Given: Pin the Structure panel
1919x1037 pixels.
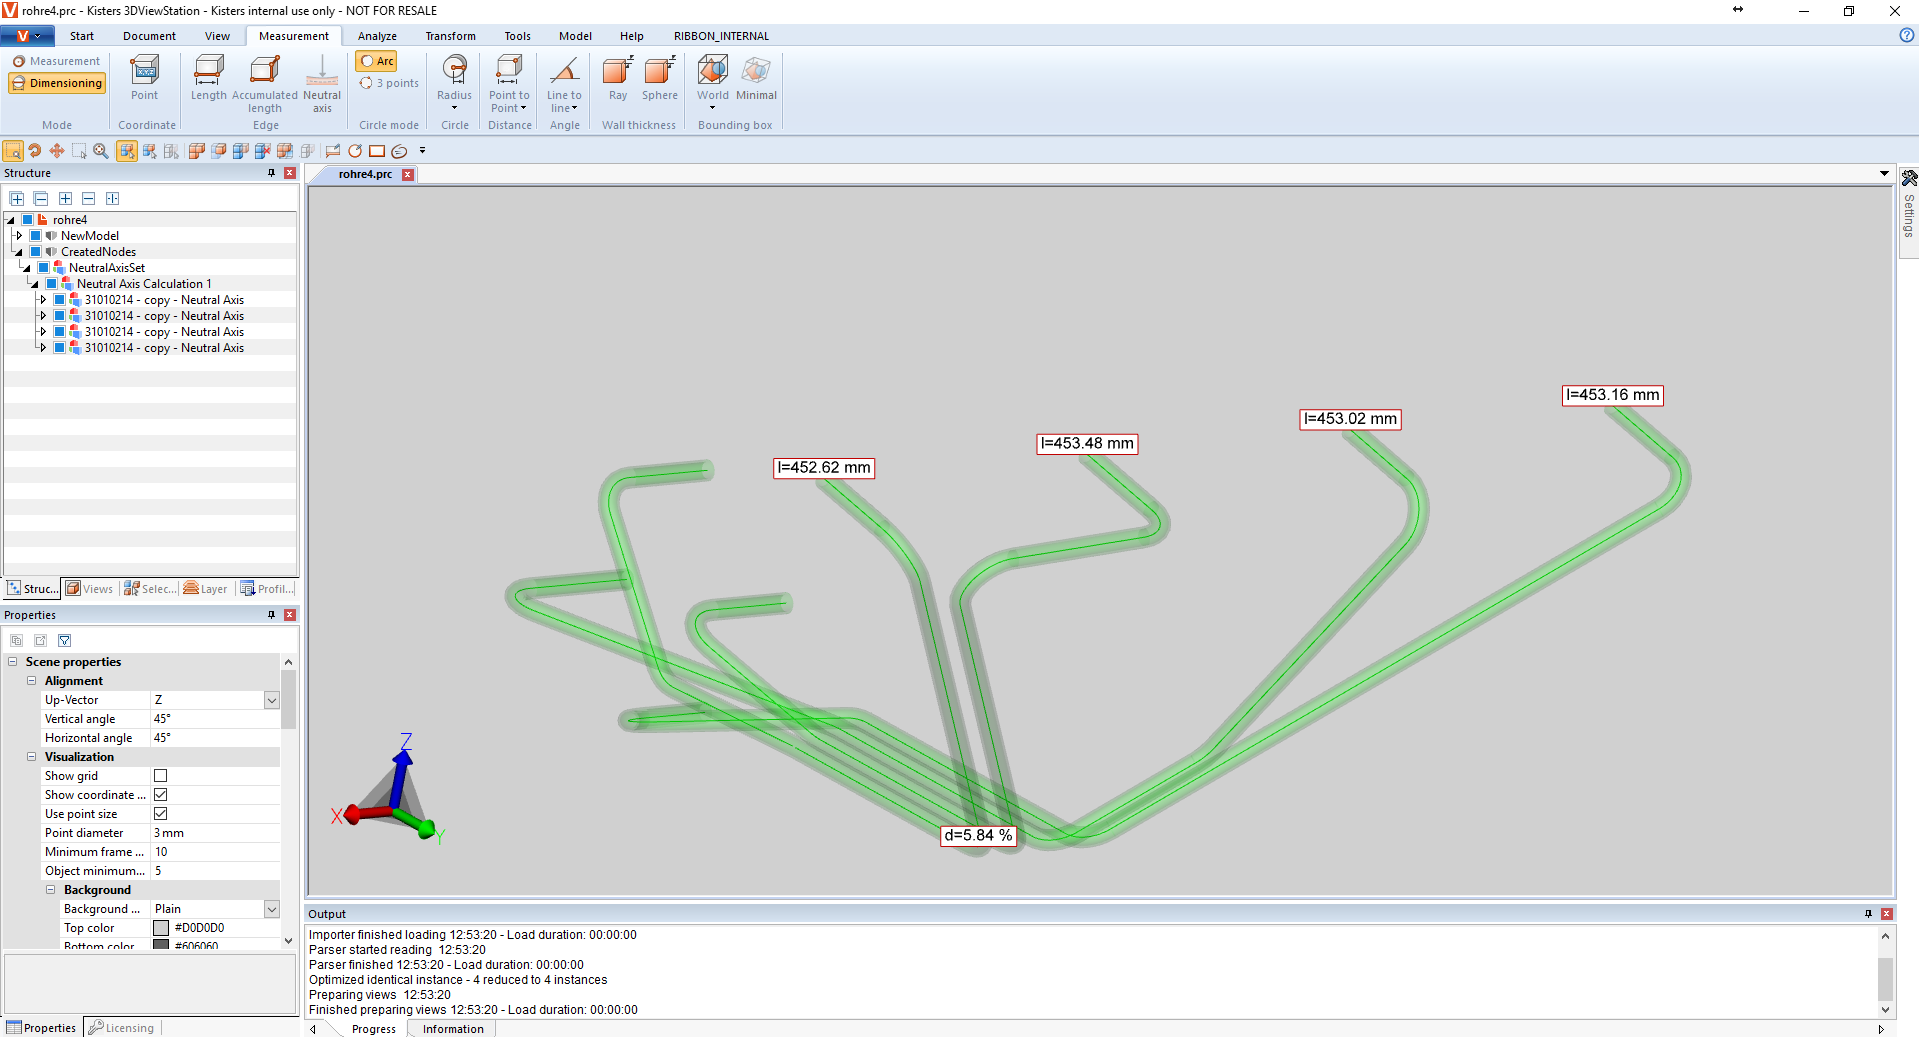Looking at the screenshot, I should coord(271,173).
